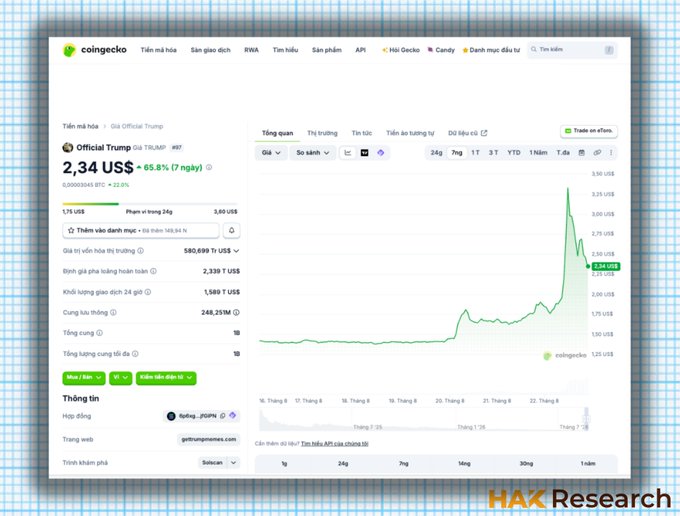This screenshot has height=516, width=680.
Task: Open gettrumpmemes.com website link
Action: pos(209,439)
